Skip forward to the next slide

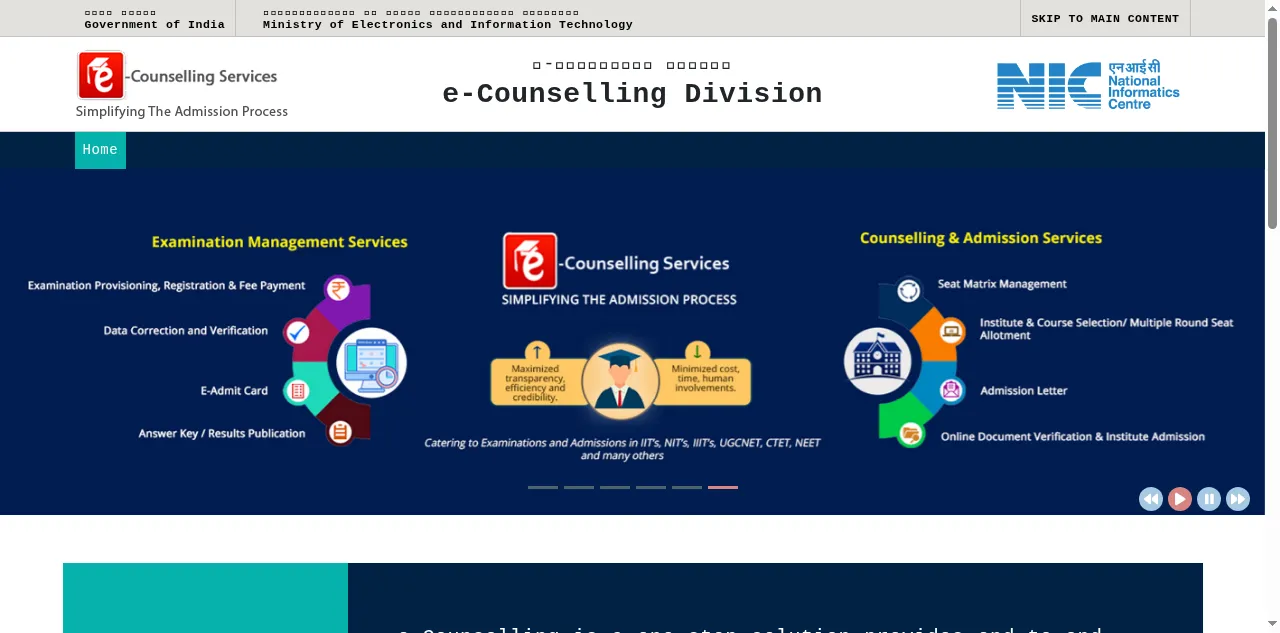(1238, 499)
